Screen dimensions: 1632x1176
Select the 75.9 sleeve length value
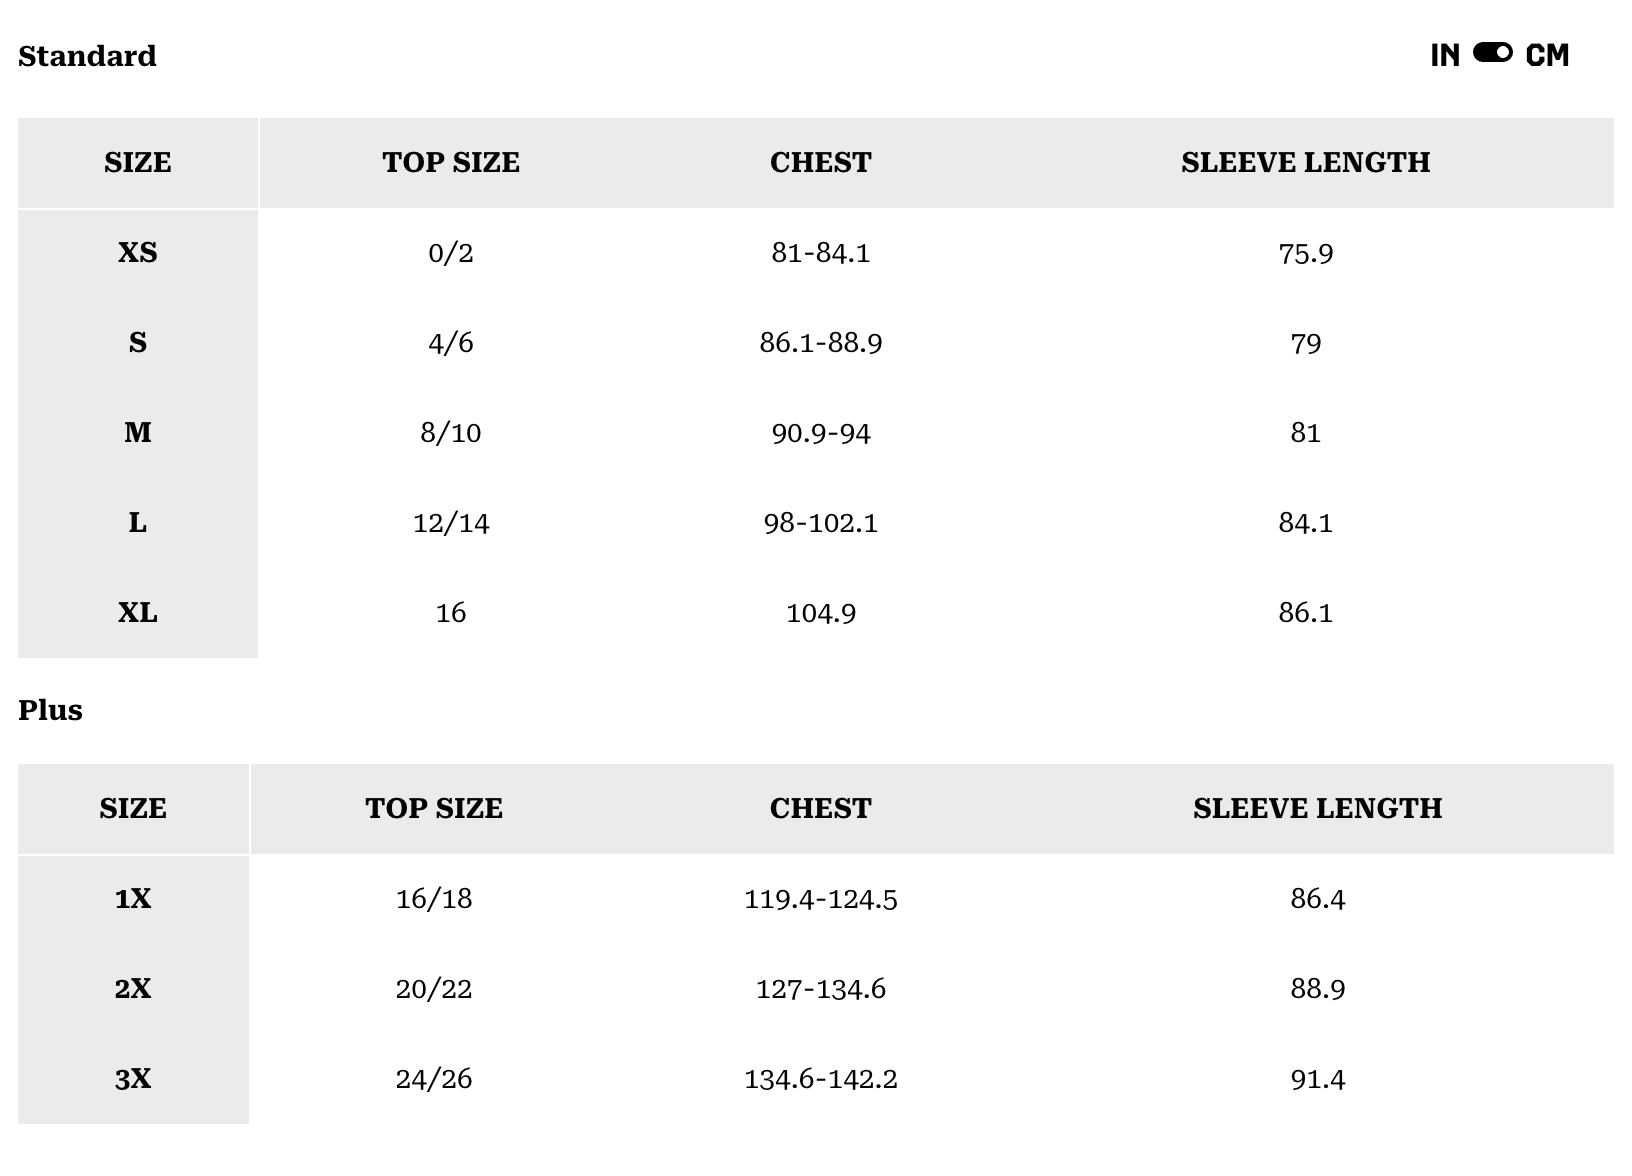pyautogui.click(x=1305, y=253)
